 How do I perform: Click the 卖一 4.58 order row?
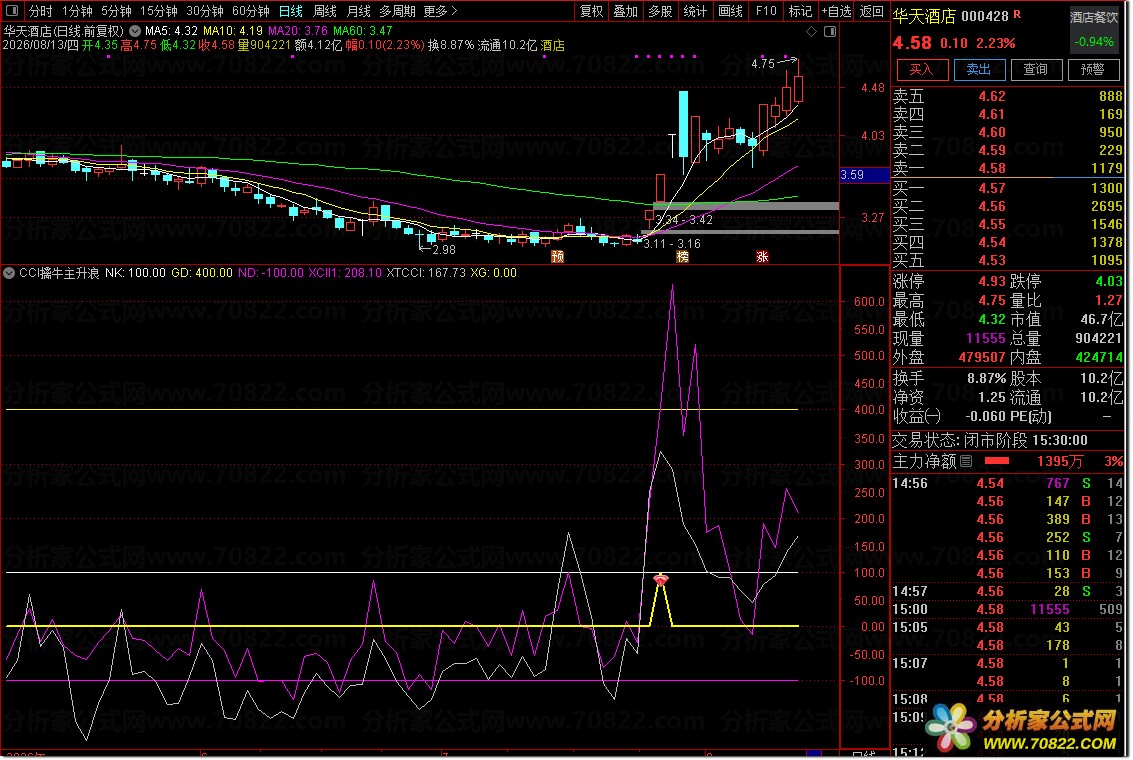pyautogui.click(x=1007, y=168)
